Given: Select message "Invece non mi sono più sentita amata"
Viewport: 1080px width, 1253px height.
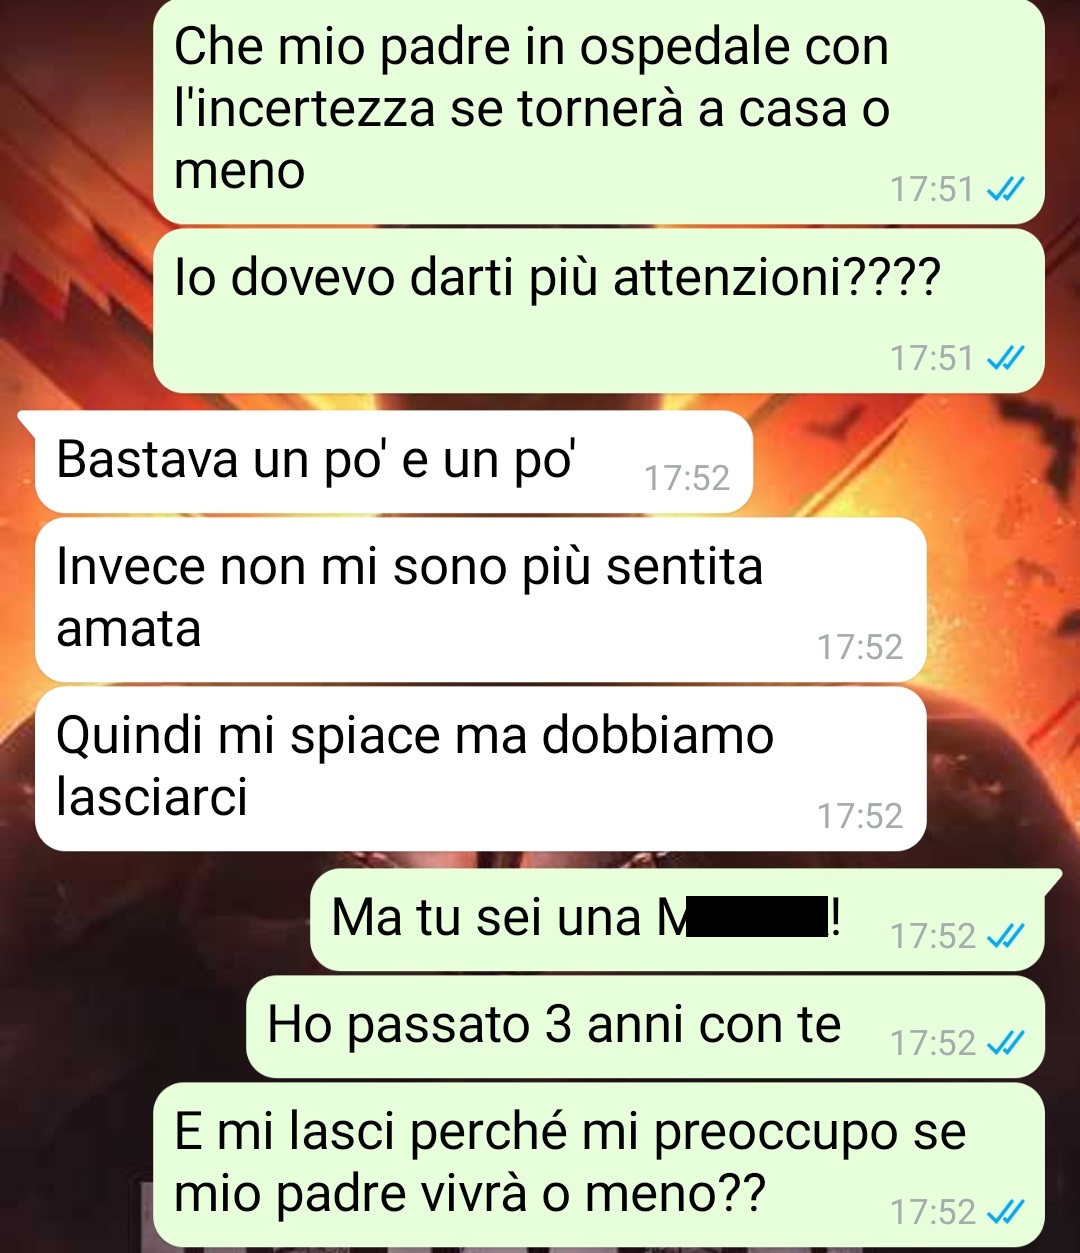Looking at the screenshot, I should 481,599.
